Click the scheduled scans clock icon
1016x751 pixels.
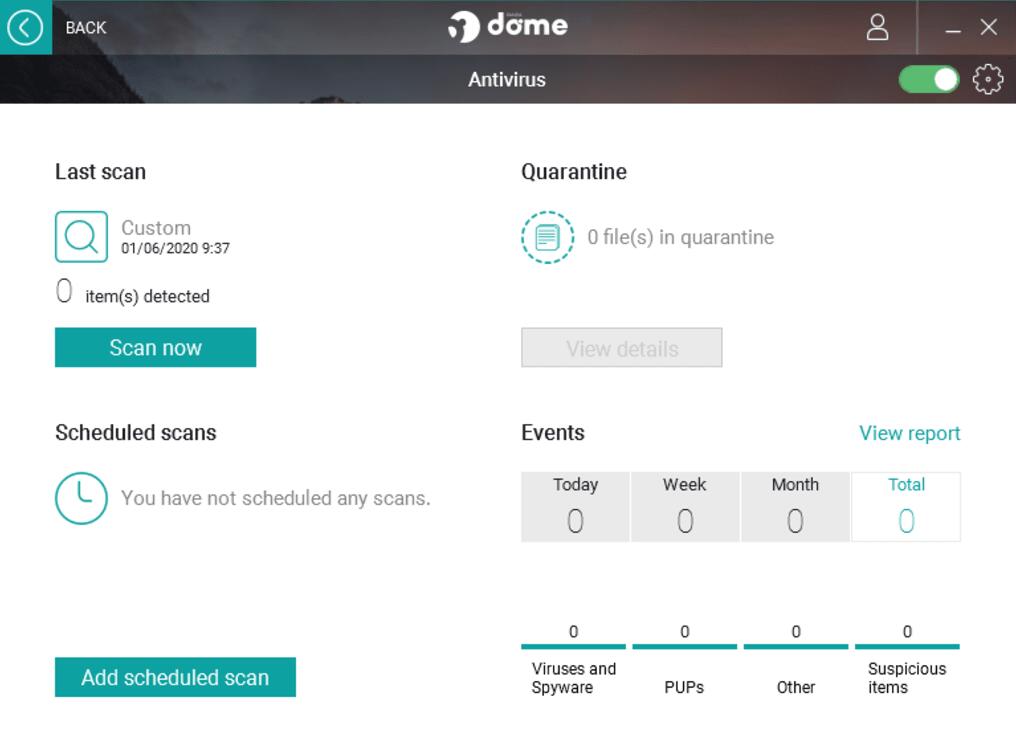coord(81,498)
